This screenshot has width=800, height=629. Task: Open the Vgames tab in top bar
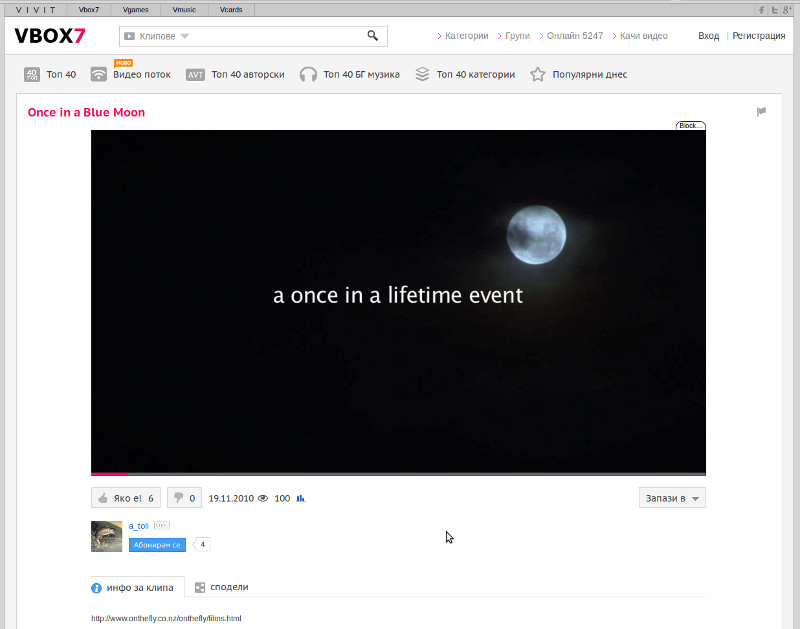tap(135, 9)
